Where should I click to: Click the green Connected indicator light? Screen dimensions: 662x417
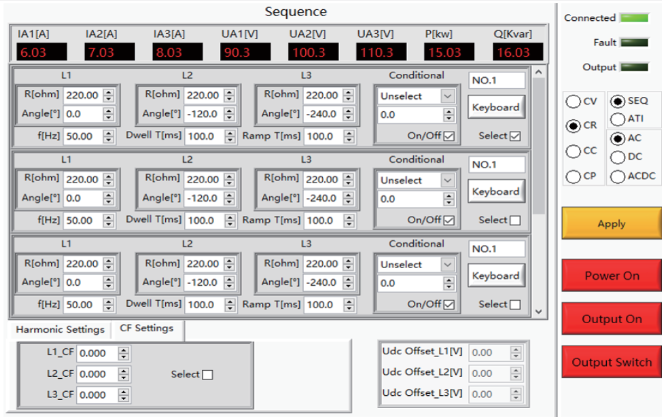(634, 18)
